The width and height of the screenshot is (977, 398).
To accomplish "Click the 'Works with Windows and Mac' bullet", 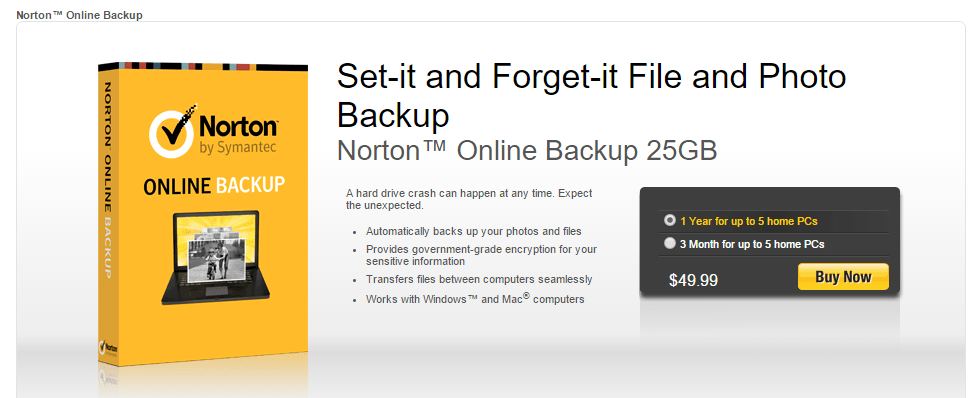I will coord(475,298).
